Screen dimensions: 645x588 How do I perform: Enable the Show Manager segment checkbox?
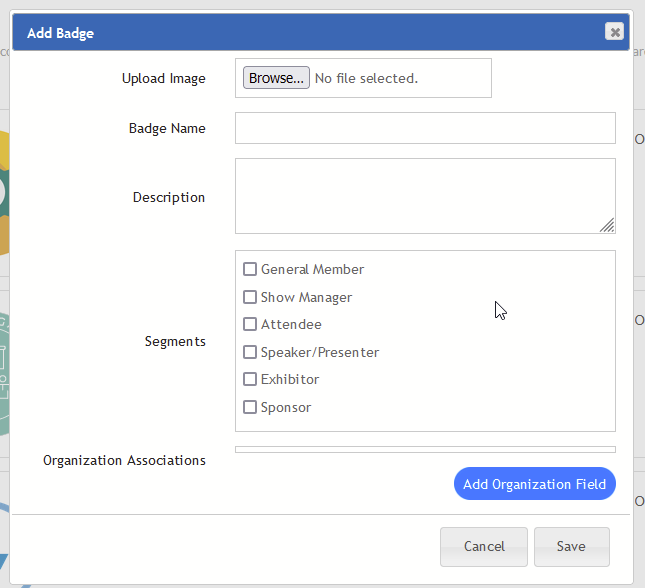coord(250,297)
